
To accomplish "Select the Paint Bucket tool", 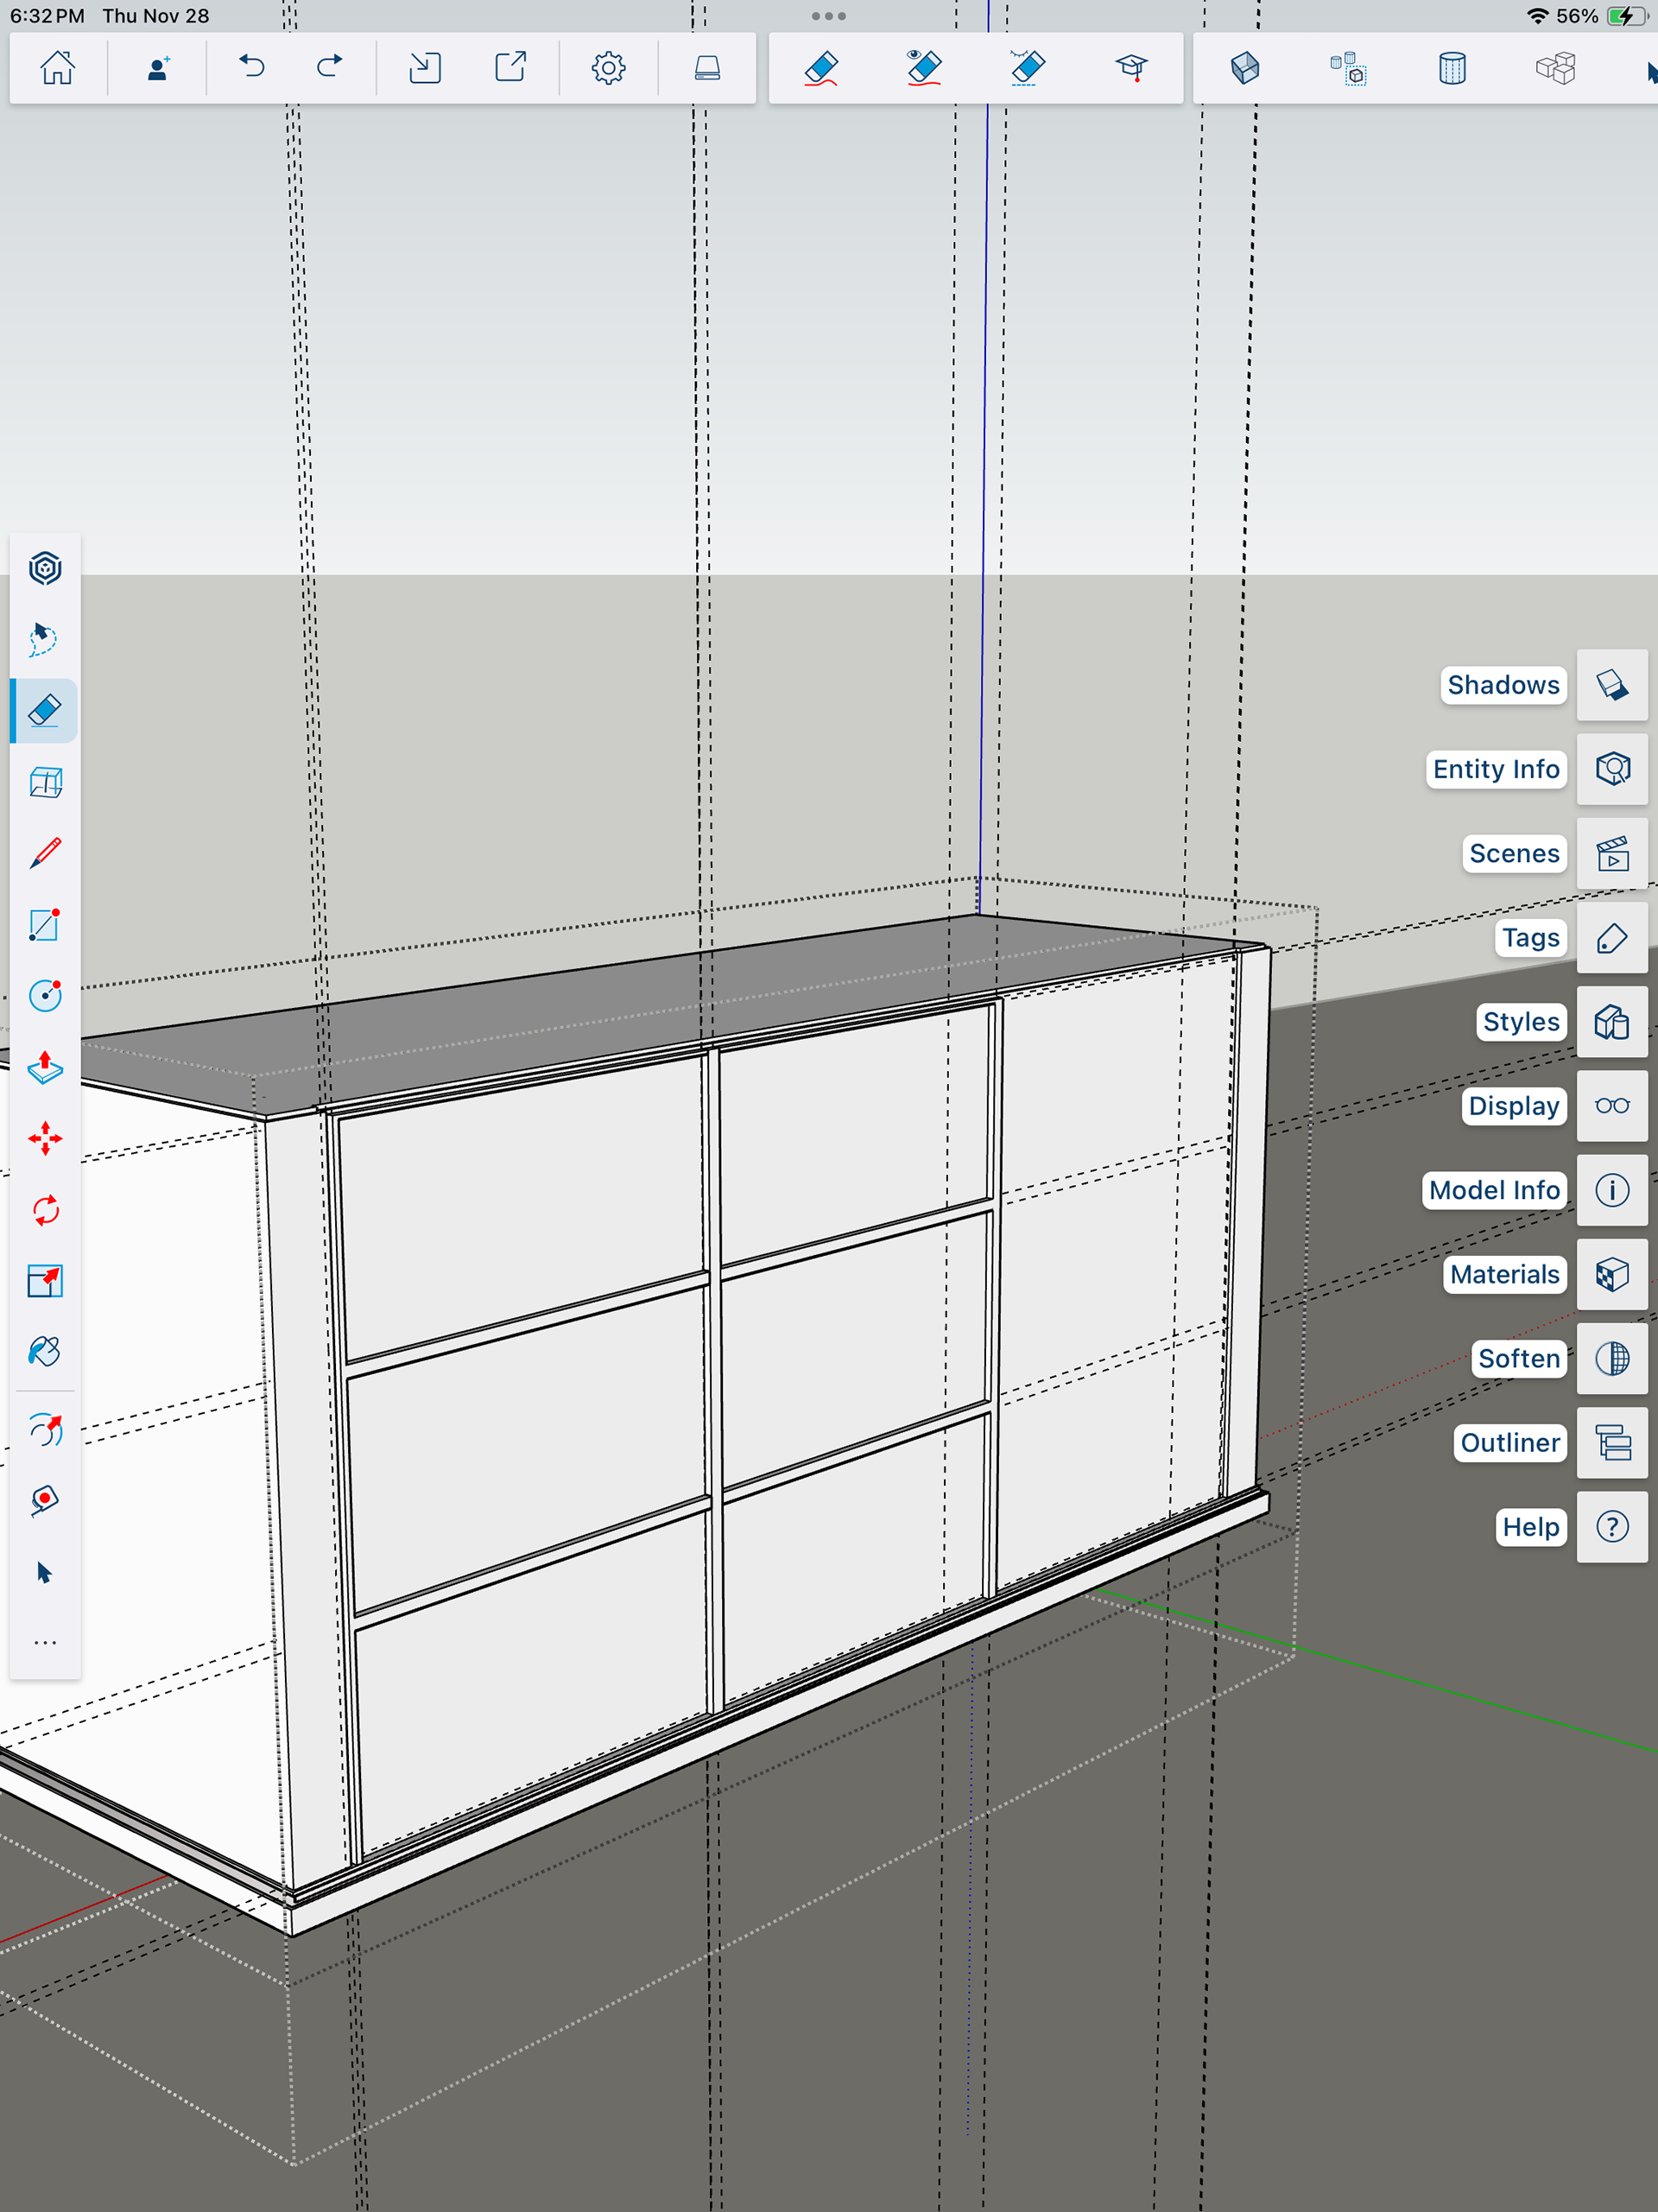I will click(45, 1352).
